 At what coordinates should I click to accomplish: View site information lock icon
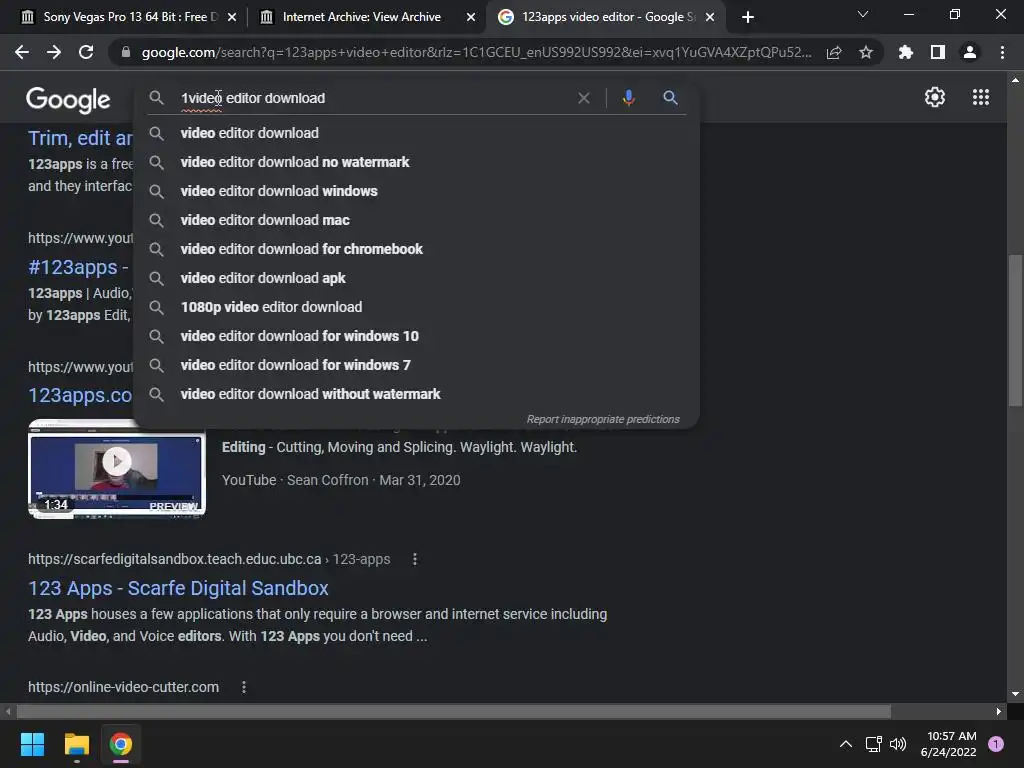125,52
